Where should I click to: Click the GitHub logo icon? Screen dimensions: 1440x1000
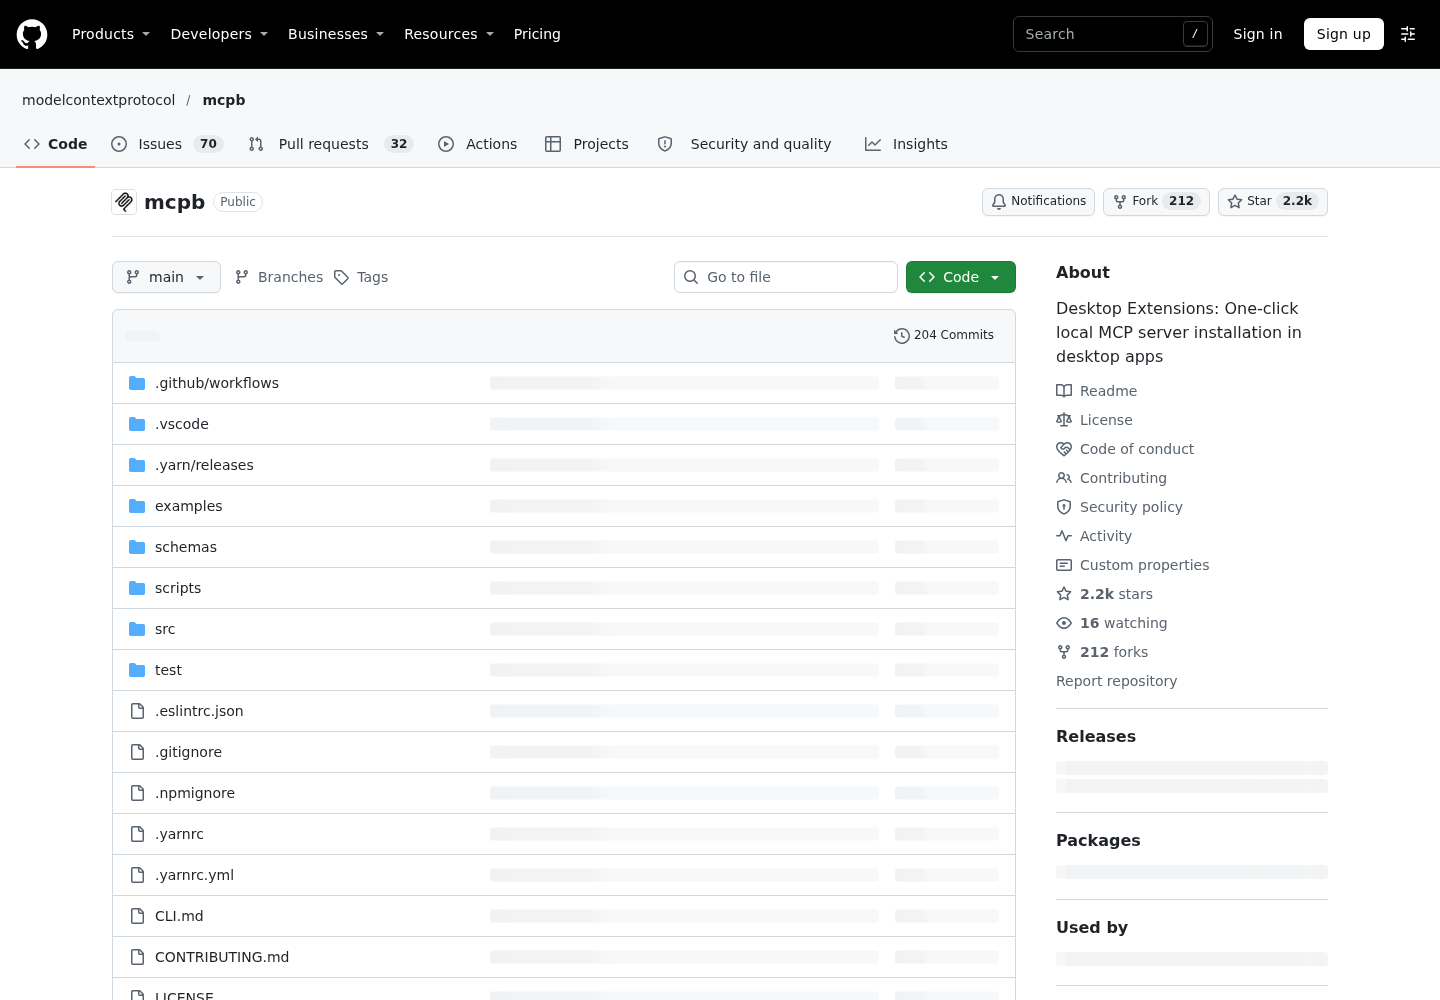click(x=32, y=34)
